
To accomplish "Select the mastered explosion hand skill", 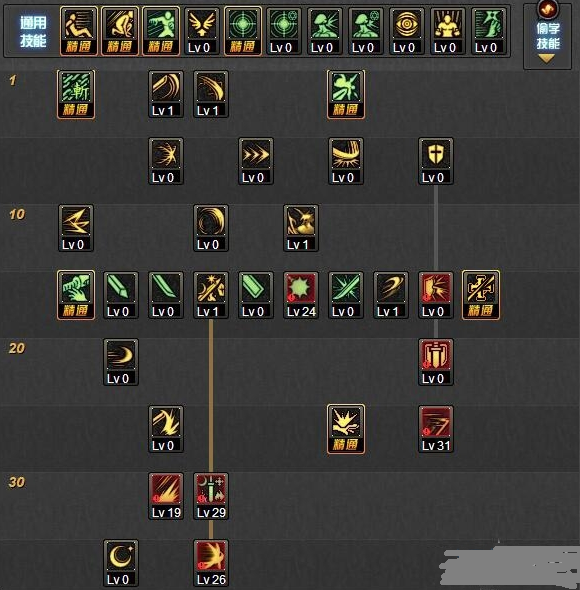I will click(346, 429).
